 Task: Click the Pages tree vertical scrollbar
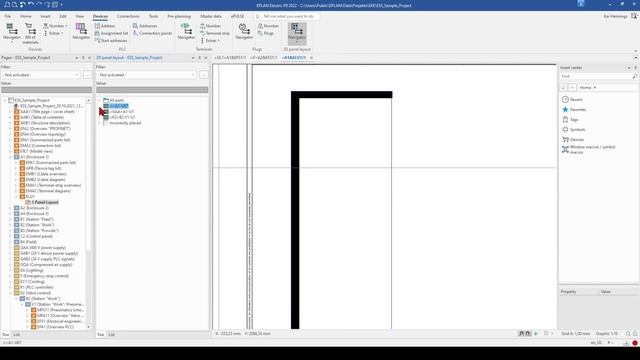point(88,212)
